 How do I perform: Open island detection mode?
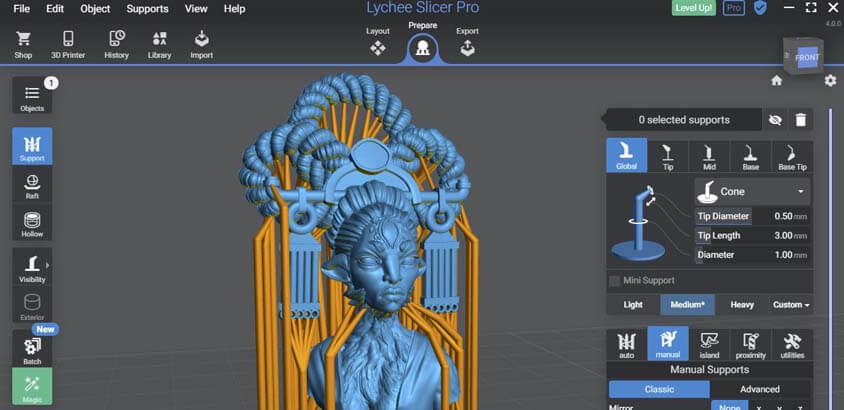(709, 344)
